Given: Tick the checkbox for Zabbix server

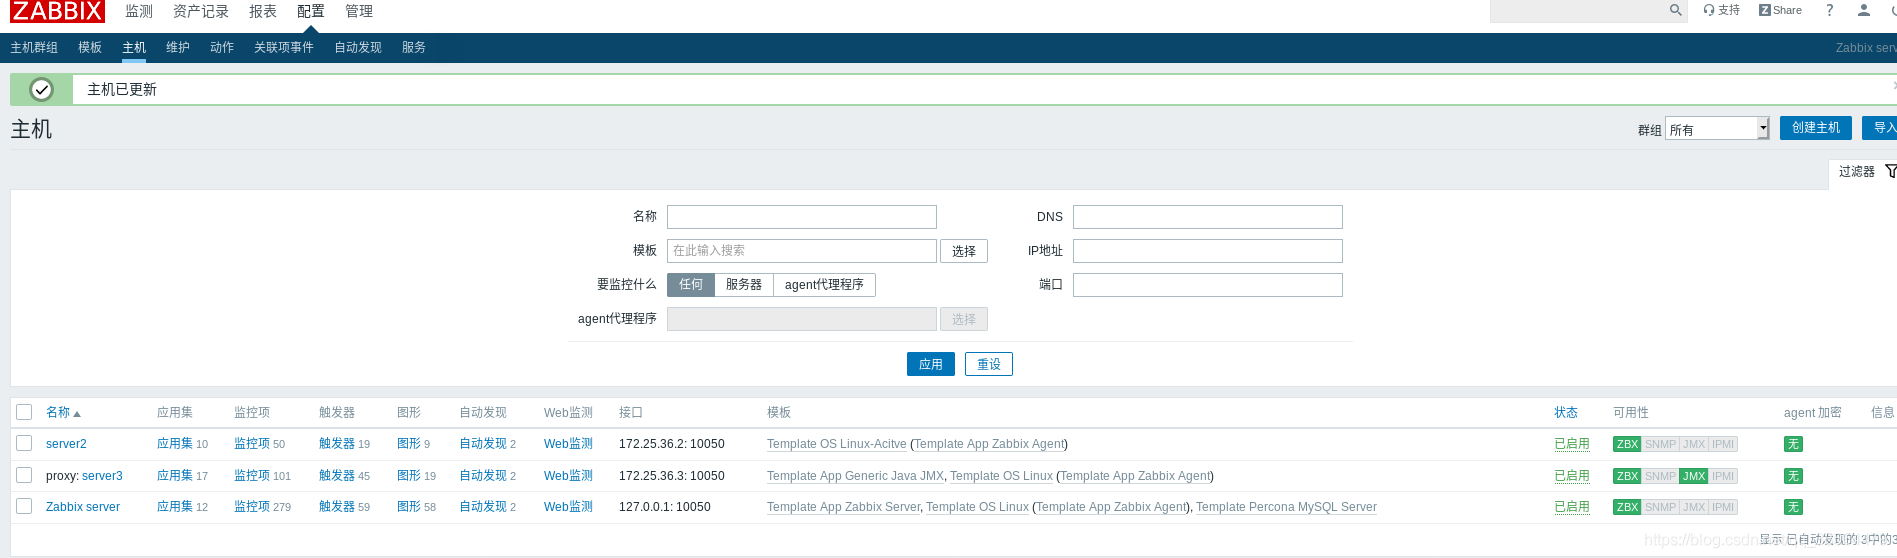Looking at the screenshot, I should coord(24,506).
